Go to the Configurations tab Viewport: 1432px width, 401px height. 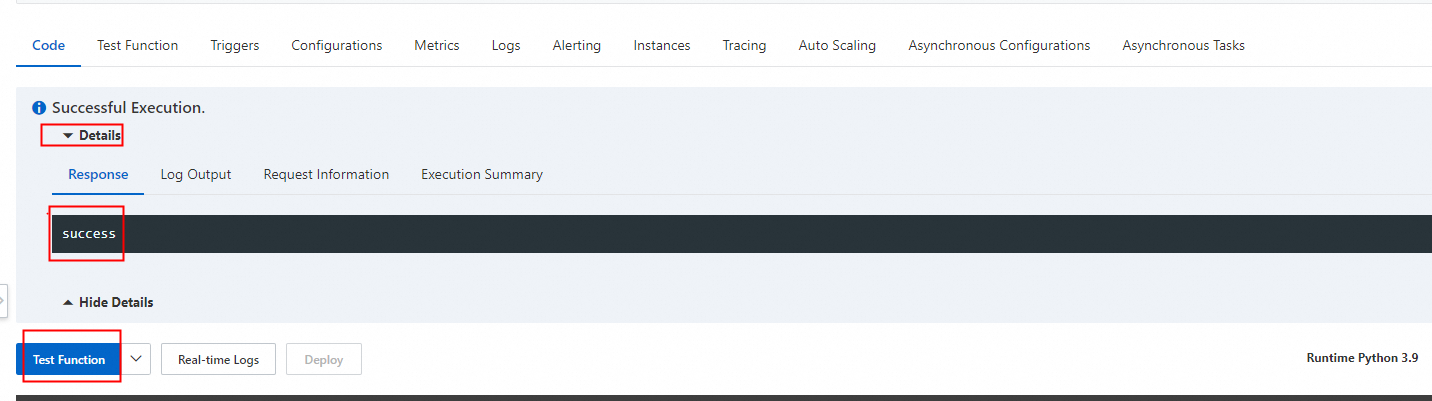[337, 45]
